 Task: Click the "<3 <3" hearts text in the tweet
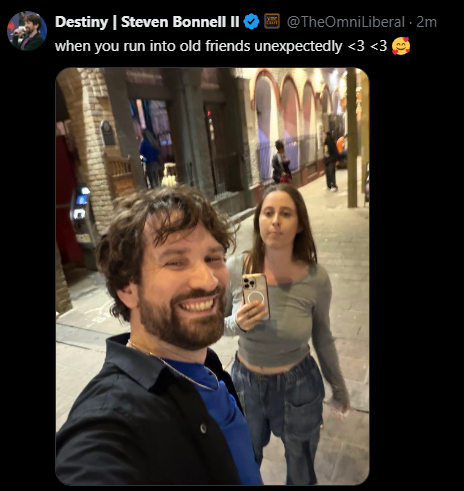[x=367, y=46]
